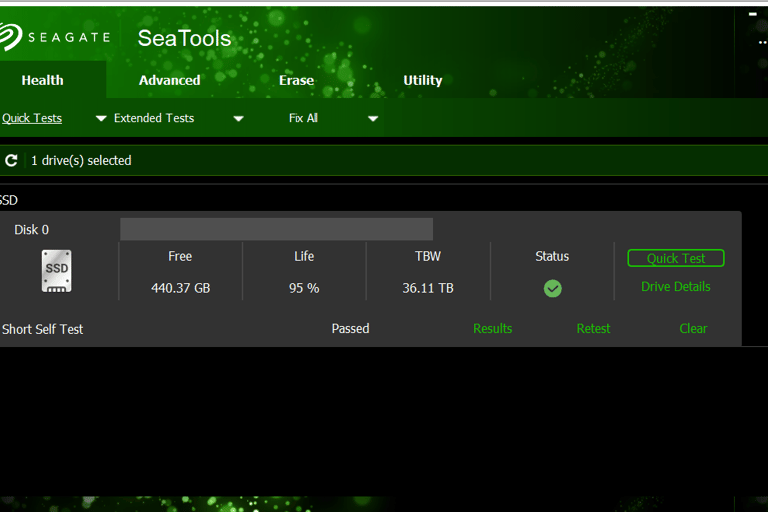The height and width of the screenshot is (512, 768).
Task: Open the more options ellipsis menu
Action: click(x=763, y=43)
